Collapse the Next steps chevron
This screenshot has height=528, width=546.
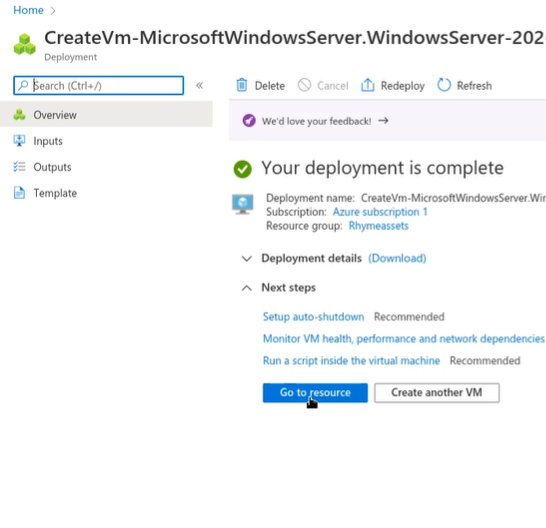(247, 288)
